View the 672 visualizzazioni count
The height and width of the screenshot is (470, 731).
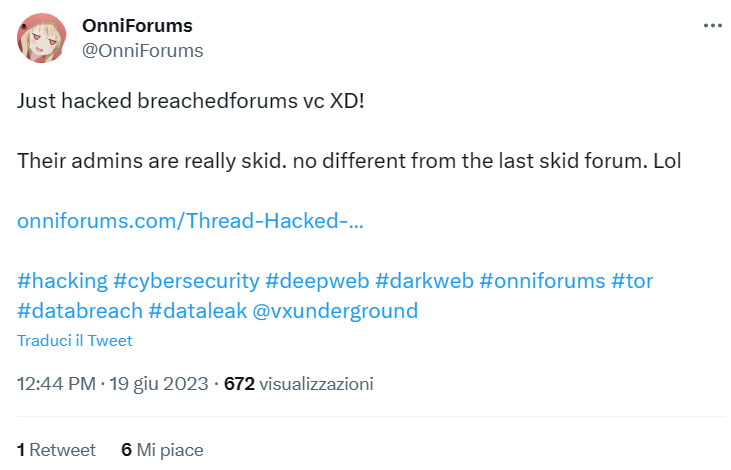coord(298,383)
